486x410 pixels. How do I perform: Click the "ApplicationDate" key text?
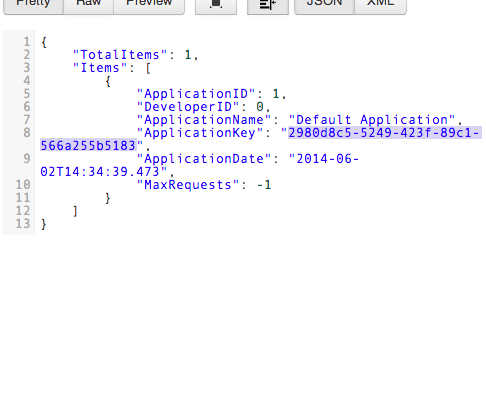pyautogui.click(x=204, y=159)
